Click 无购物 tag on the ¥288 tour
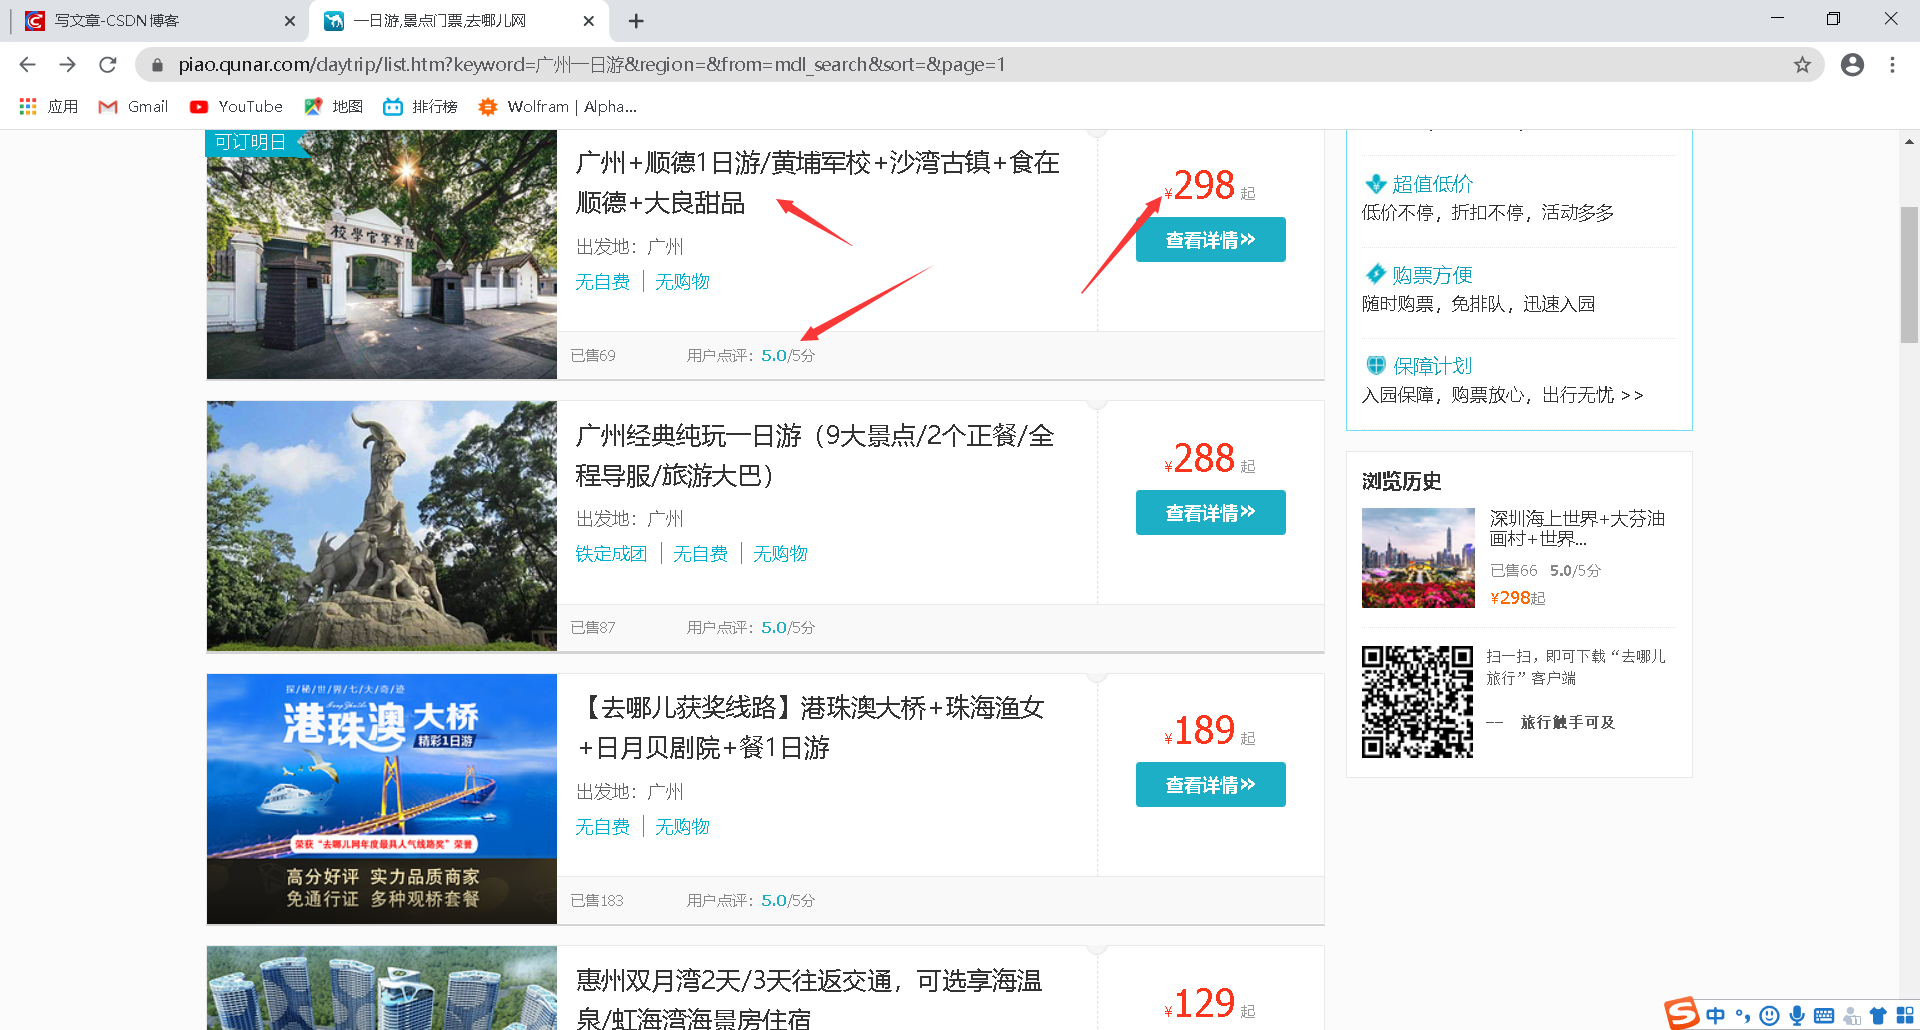1920x1030 pixels. 780,554
